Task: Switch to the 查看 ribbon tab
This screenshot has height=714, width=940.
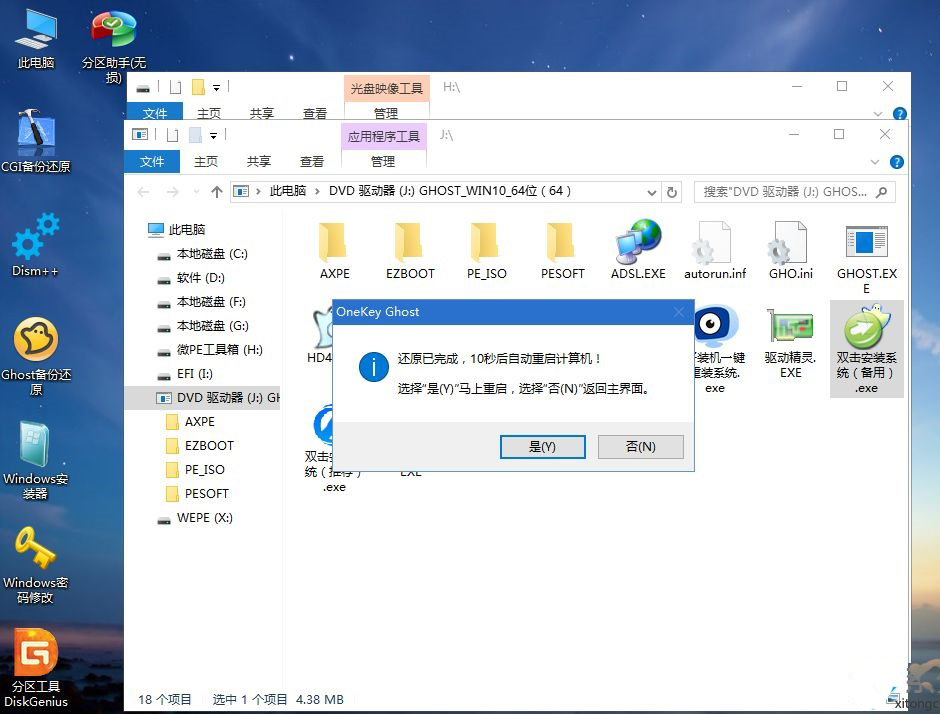Action: [x=311, y=160]
